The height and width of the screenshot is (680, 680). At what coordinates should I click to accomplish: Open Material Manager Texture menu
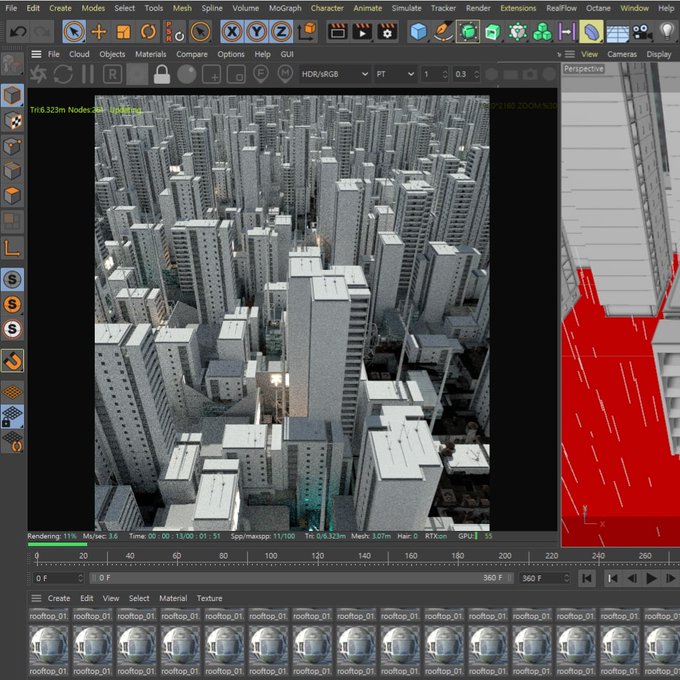[x=209, y=598]
